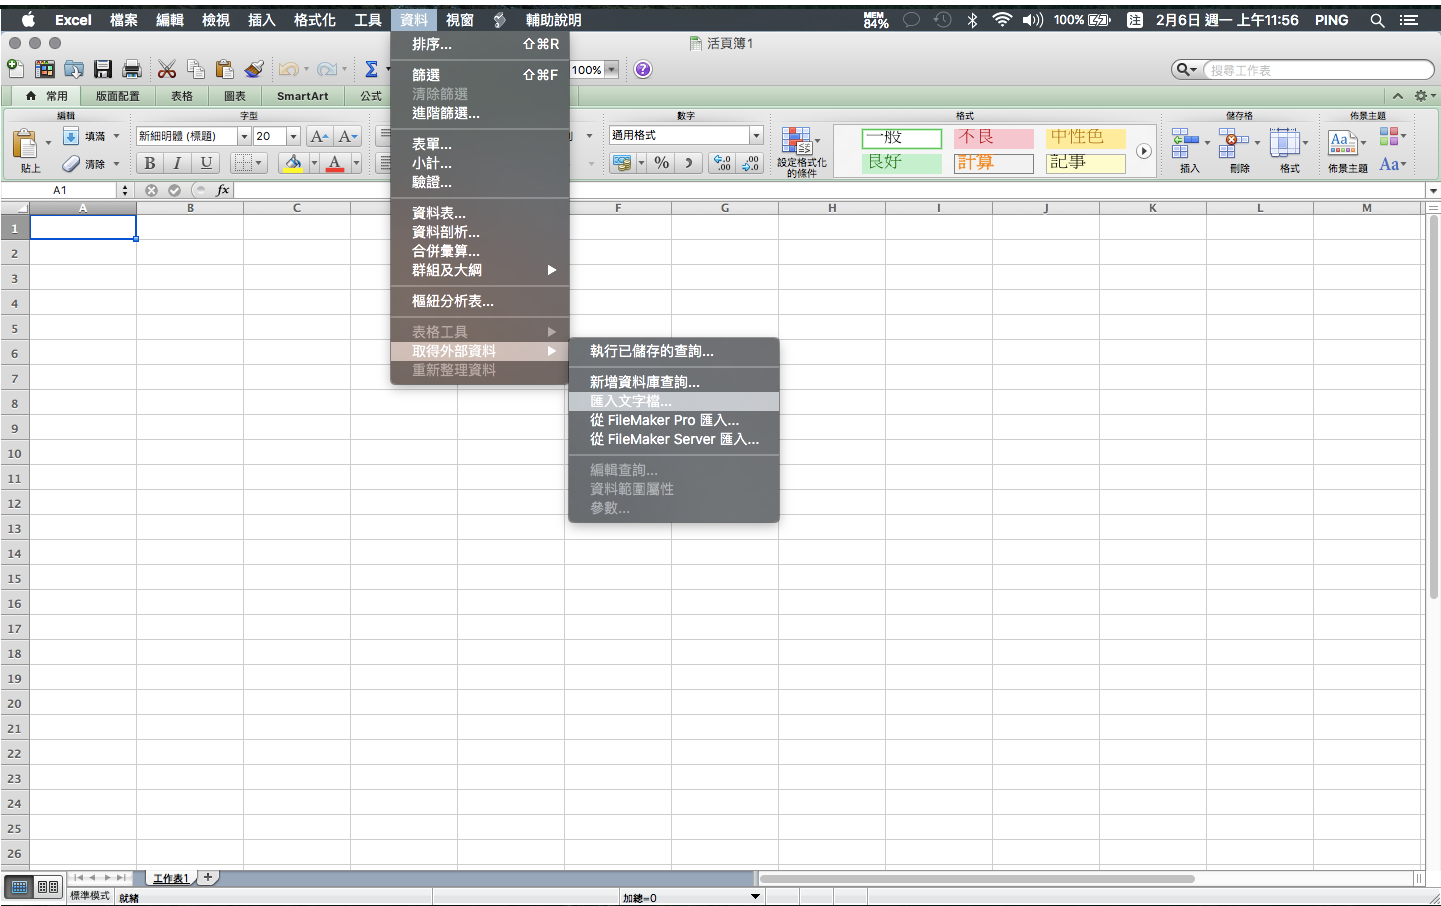Apply percent style number format
The height and width of the screenshot is (906, 1441).
click(x=662, y=162)
